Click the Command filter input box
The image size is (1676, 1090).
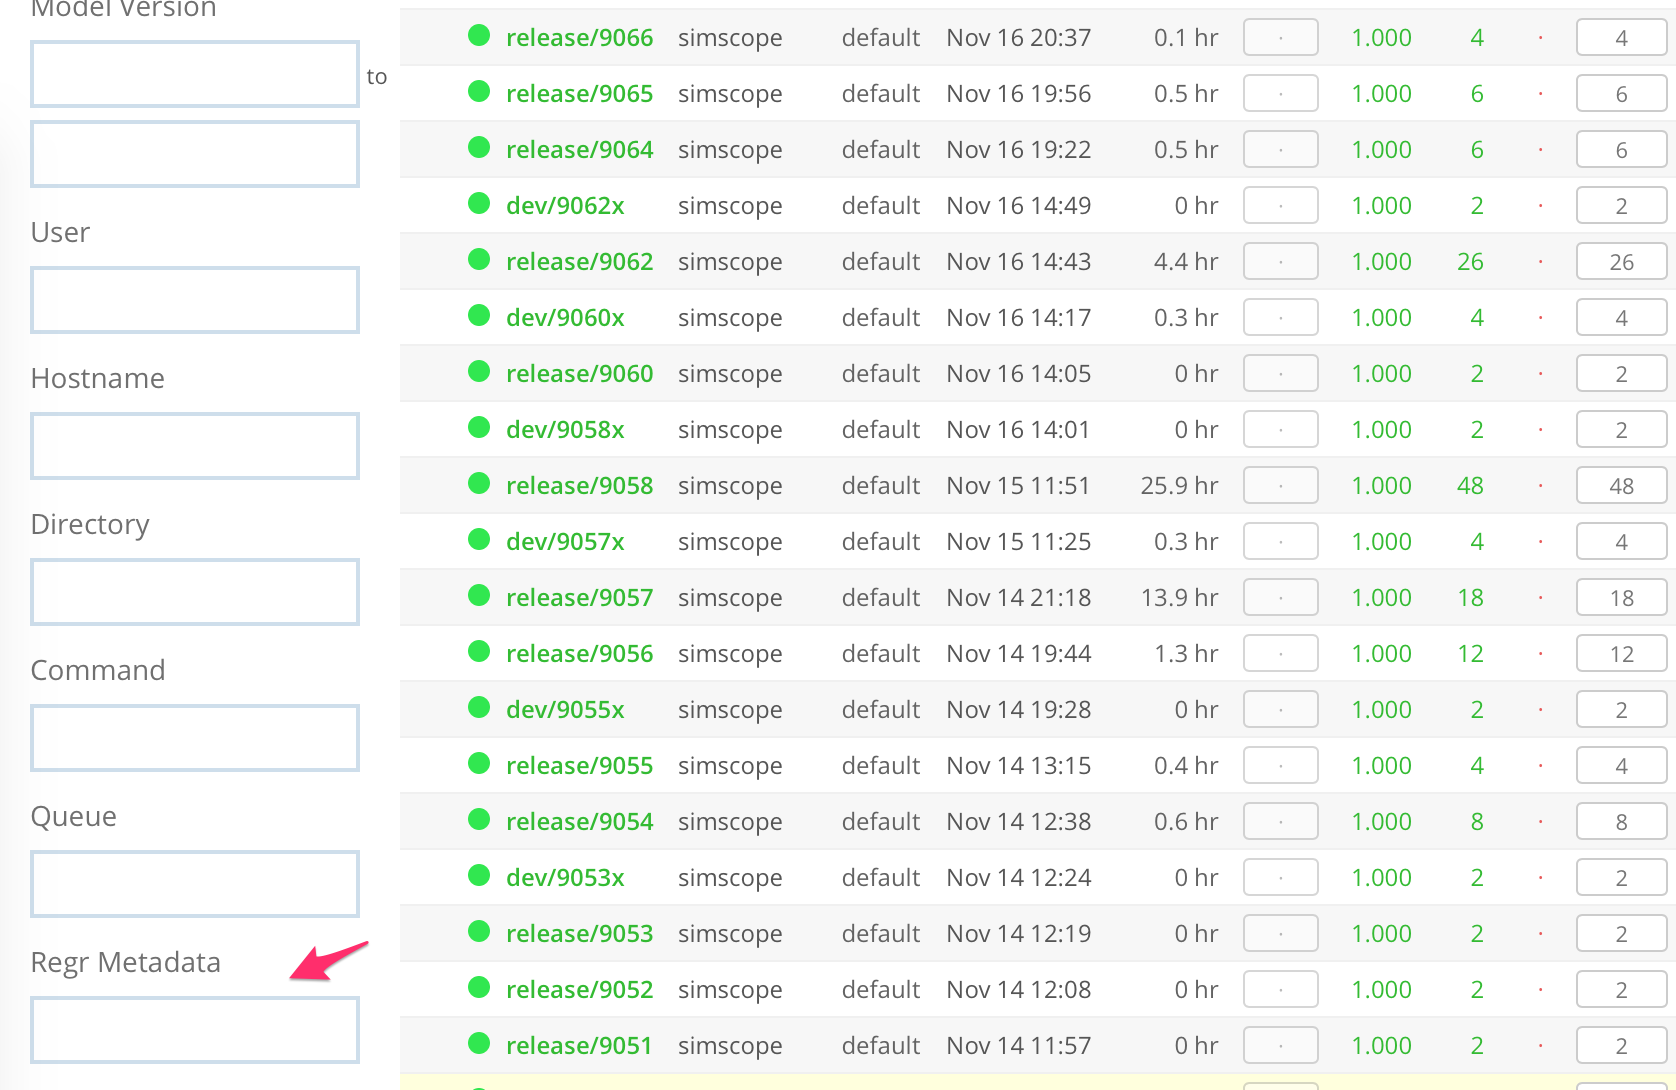coord(195,738)
